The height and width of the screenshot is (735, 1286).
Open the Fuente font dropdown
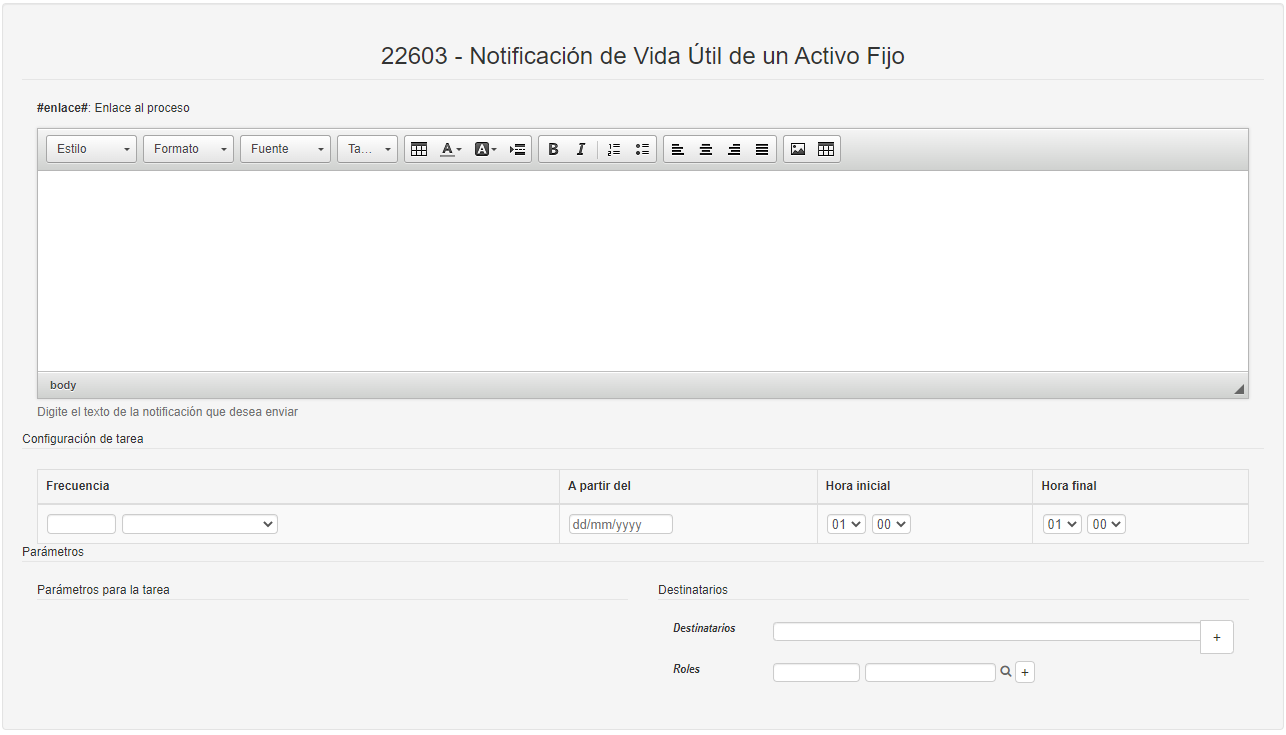(285, 149)
